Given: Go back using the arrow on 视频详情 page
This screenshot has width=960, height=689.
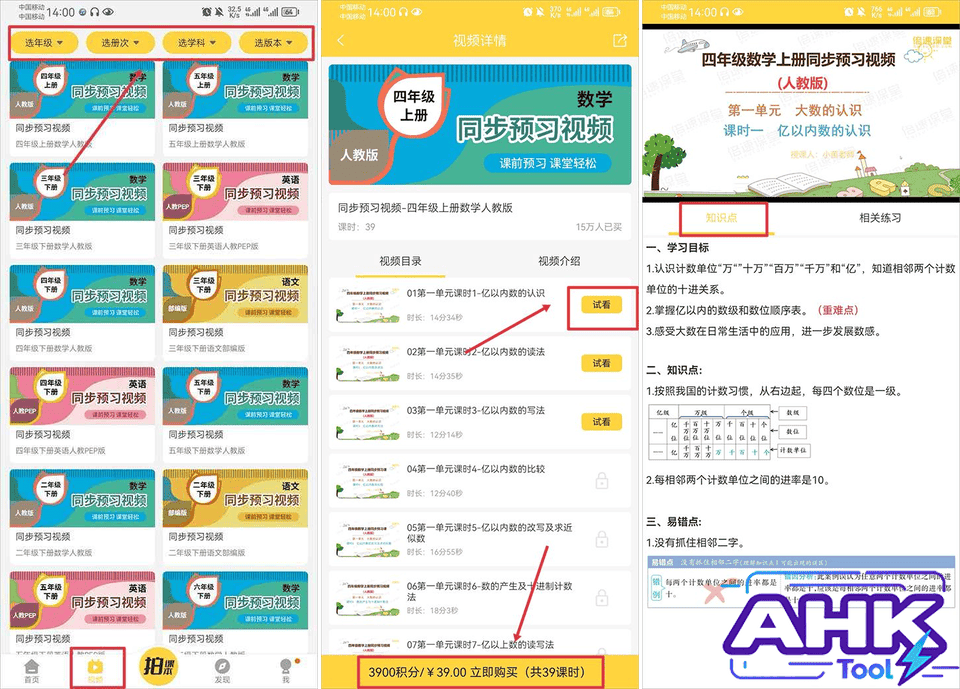Looking at the screenshot, I should click(x=341, y=40).
